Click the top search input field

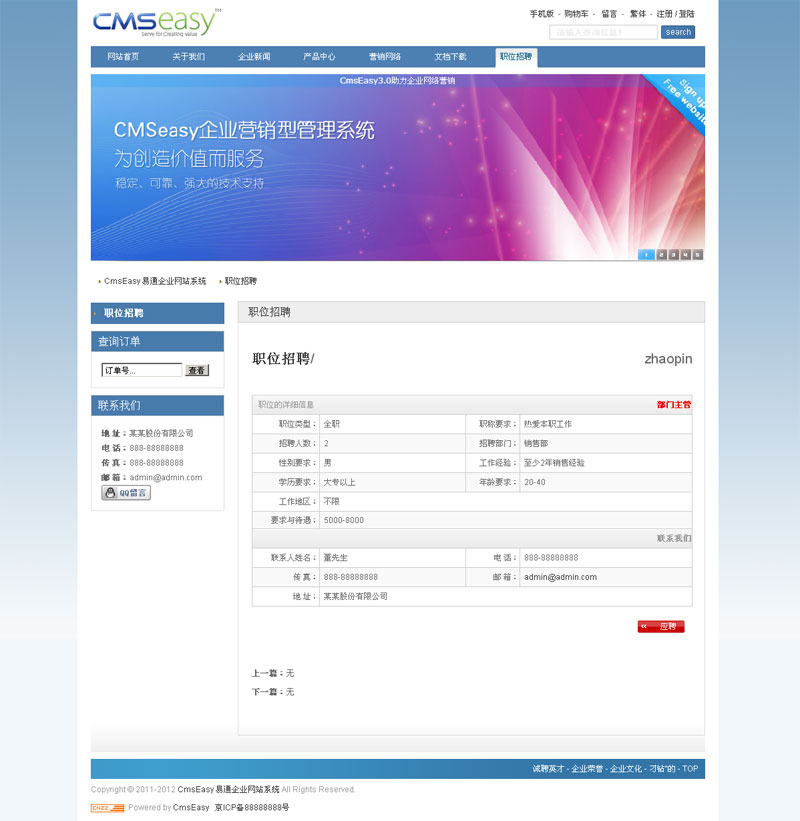[x=603, y=32]
